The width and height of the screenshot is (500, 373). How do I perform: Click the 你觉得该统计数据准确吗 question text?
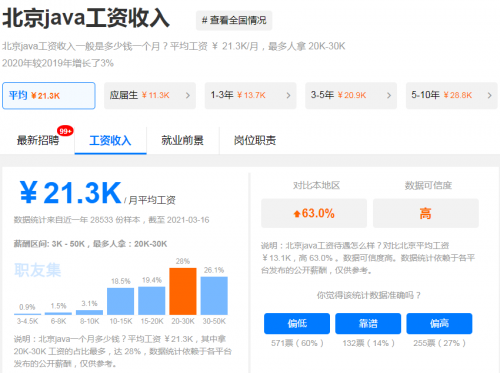tap(369, 295)
